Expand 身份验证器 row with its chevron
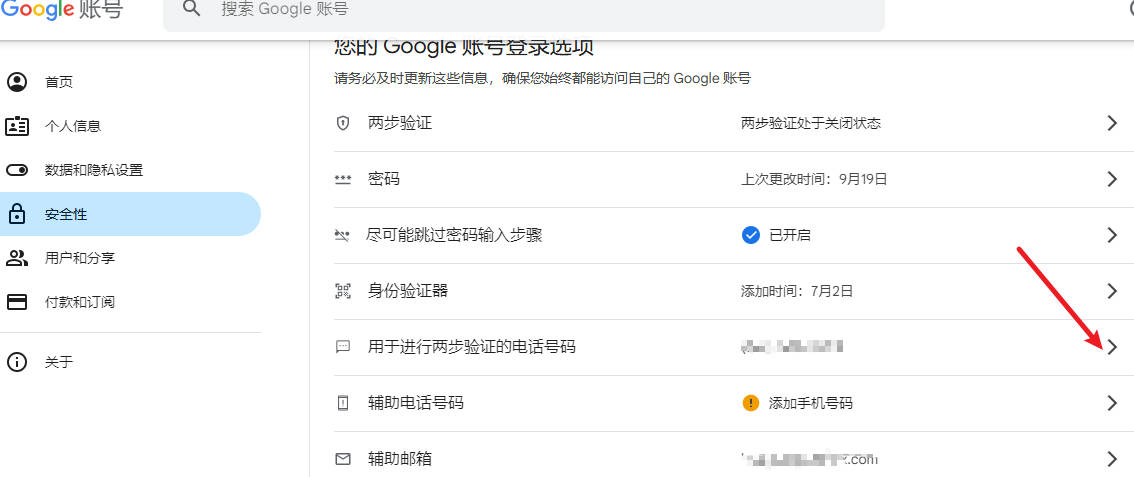The width and height of the screenshot is (1134, 477). click(1112, 291)
